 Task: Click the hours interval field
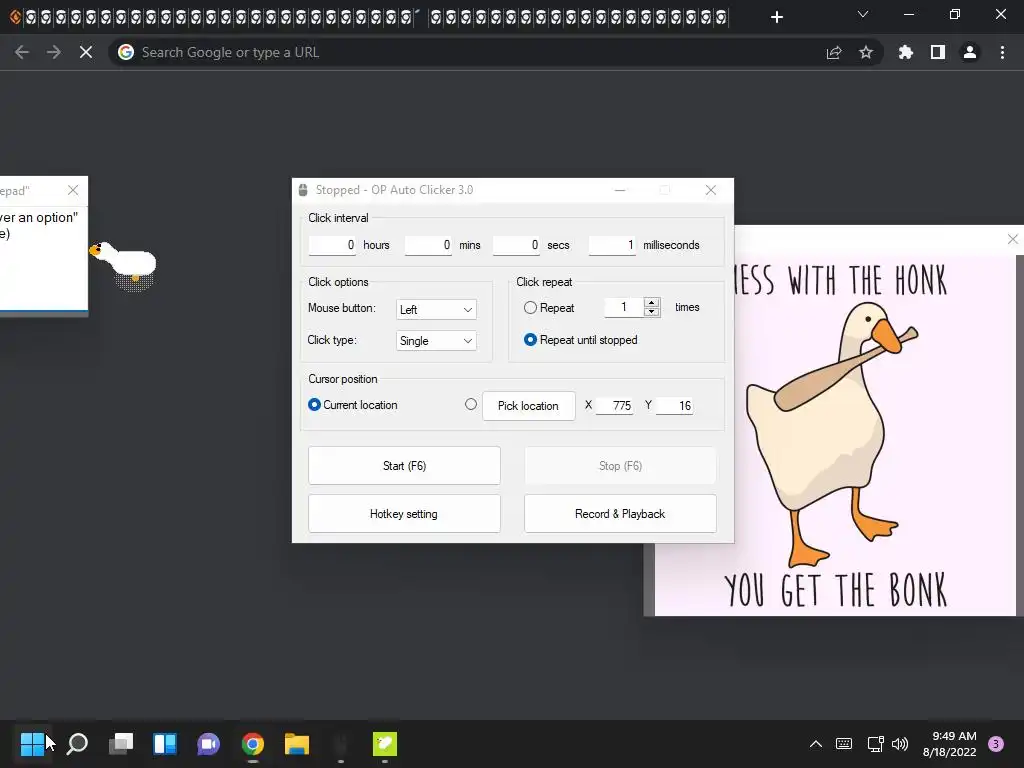332,245
